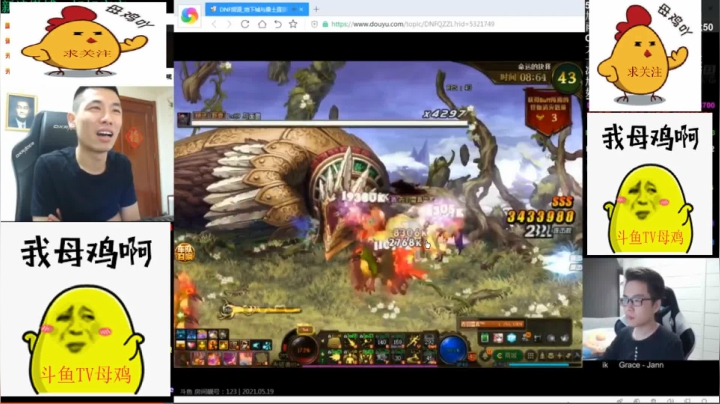Bookmark the page with star icon

(x=293, y=24)
